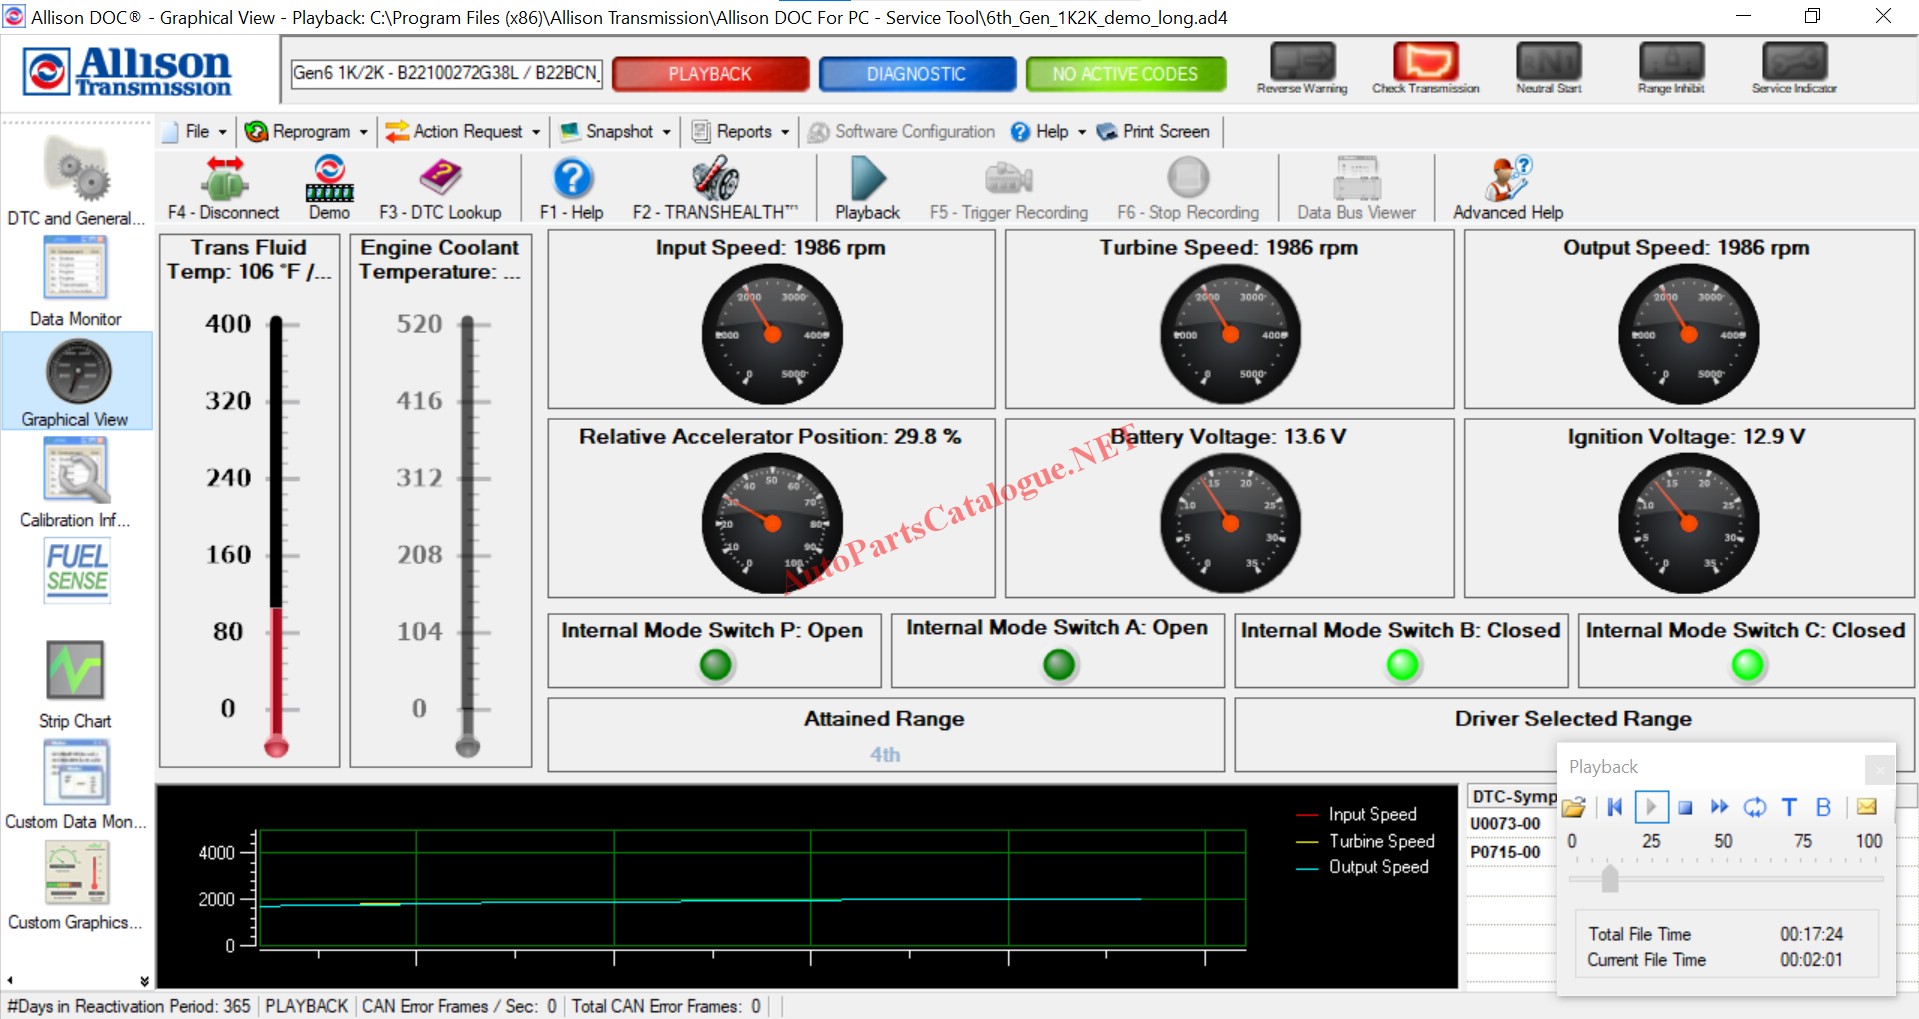The image size is (1919, 1019).
Task: Open the Snapshot dropdown menu
Action: [x=615, y=131]
